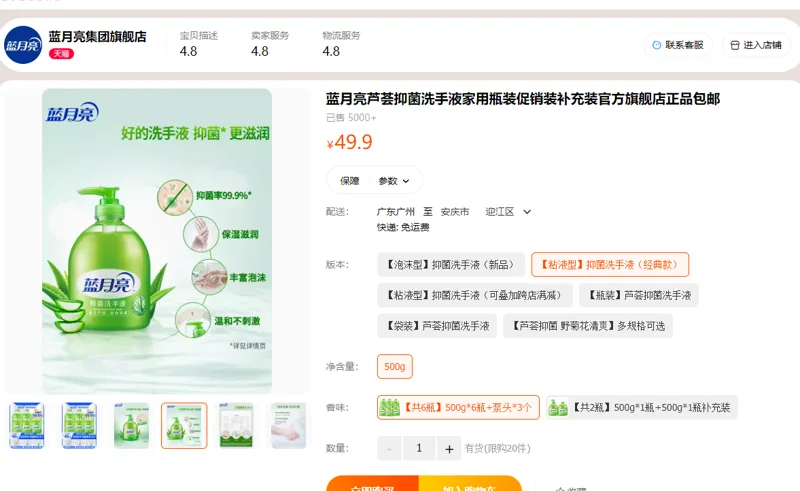Open 蓝月亮集团旗舰店 store name link

point(97,37)
